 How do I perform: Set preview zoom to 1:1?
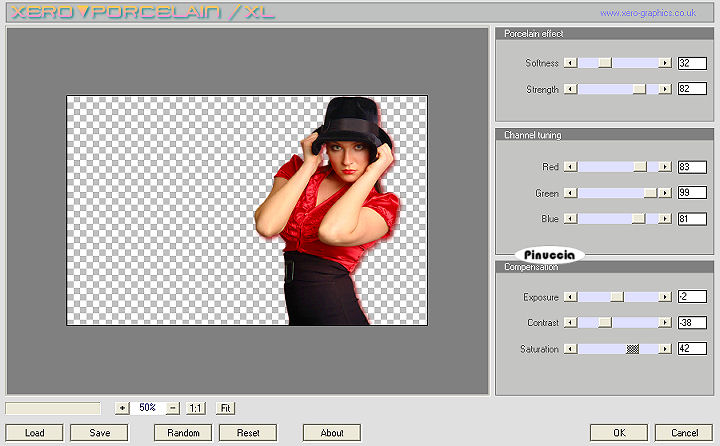tap(196, 408)
